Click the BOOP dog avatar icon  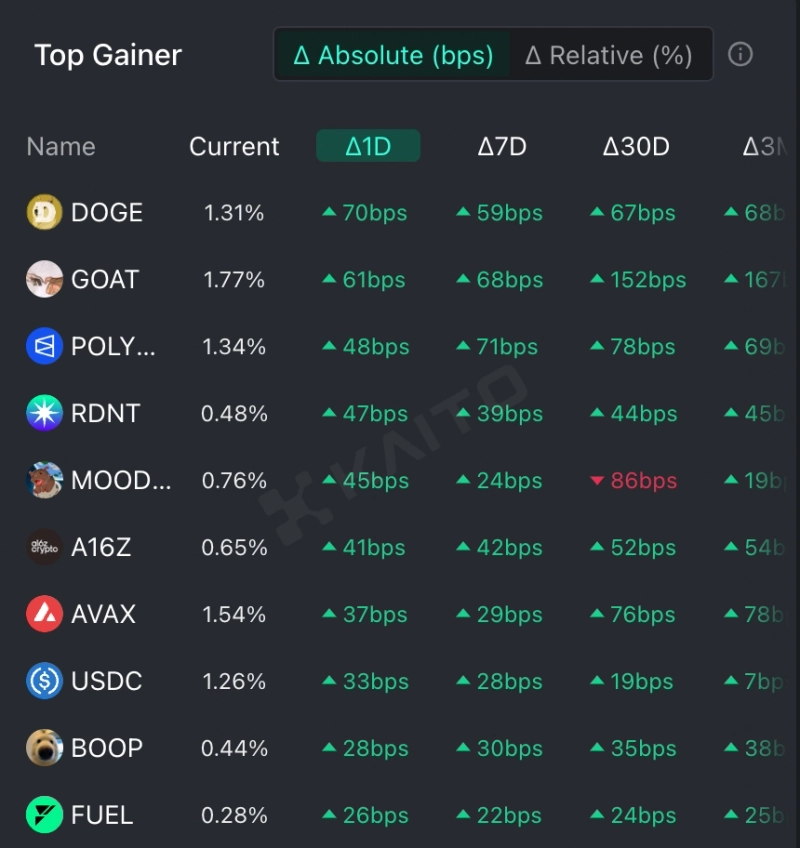tap(44, 749)
